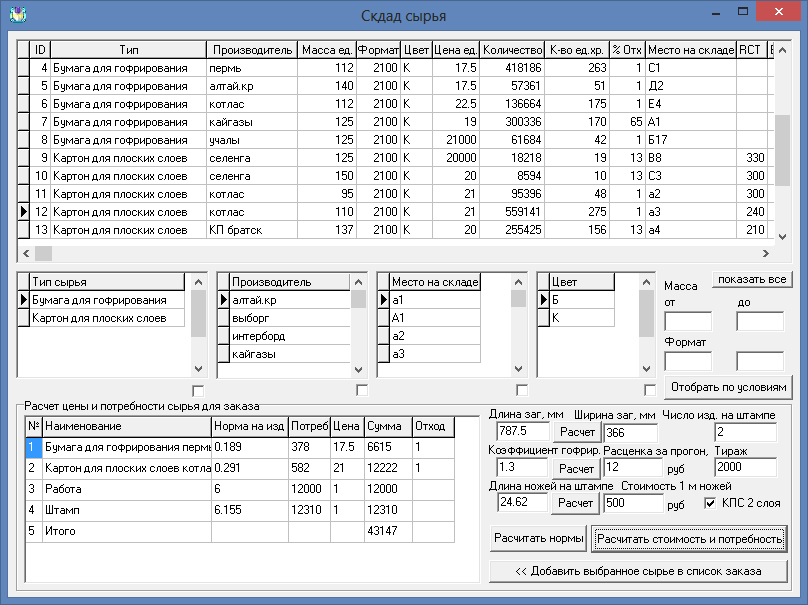Image resolution: width=808 pixels, height=605 pixels.
Task: Click Расчет button next to Коэффициент гофрир
Action: (x=576, y=468)
